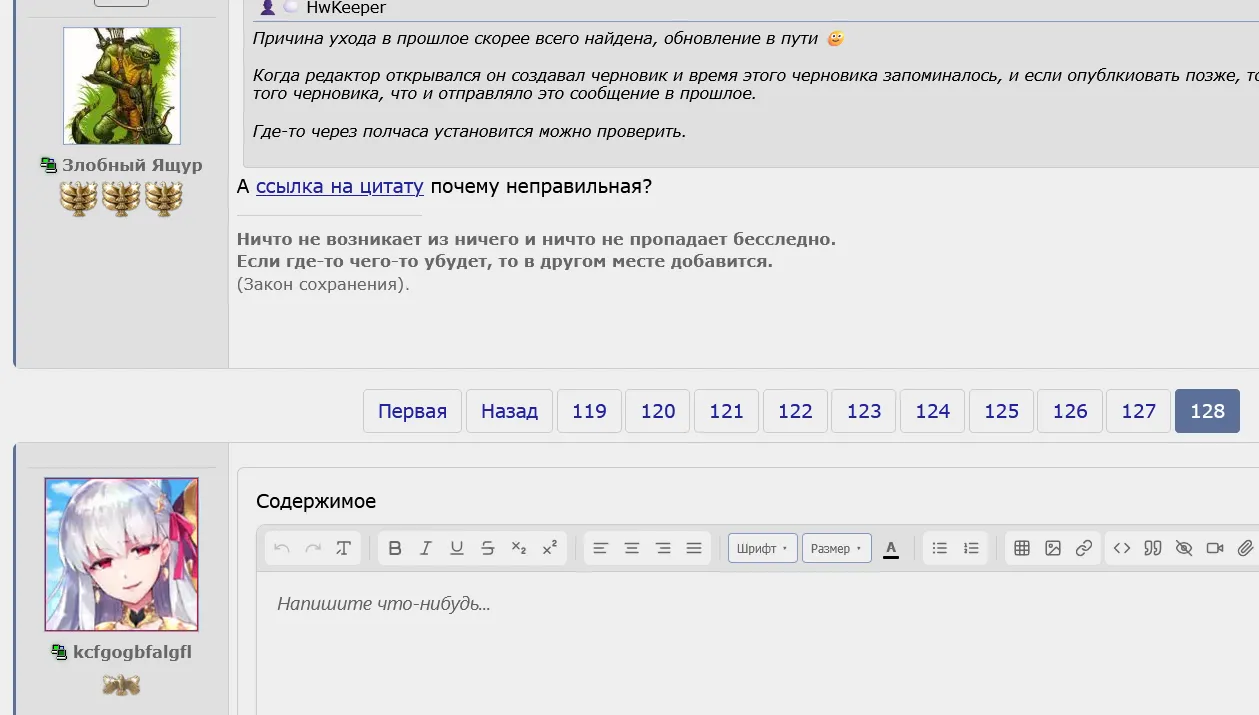The height and width of the screenshot is (715, 1259).
Task: Insert a code block
Action: [x=1122, y=548]
